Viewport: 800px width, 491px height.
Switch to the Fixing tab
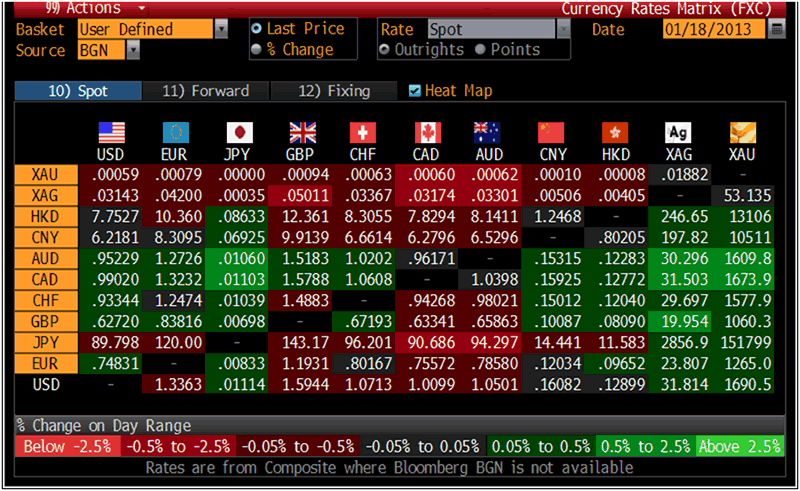click(x=334, y=91)
